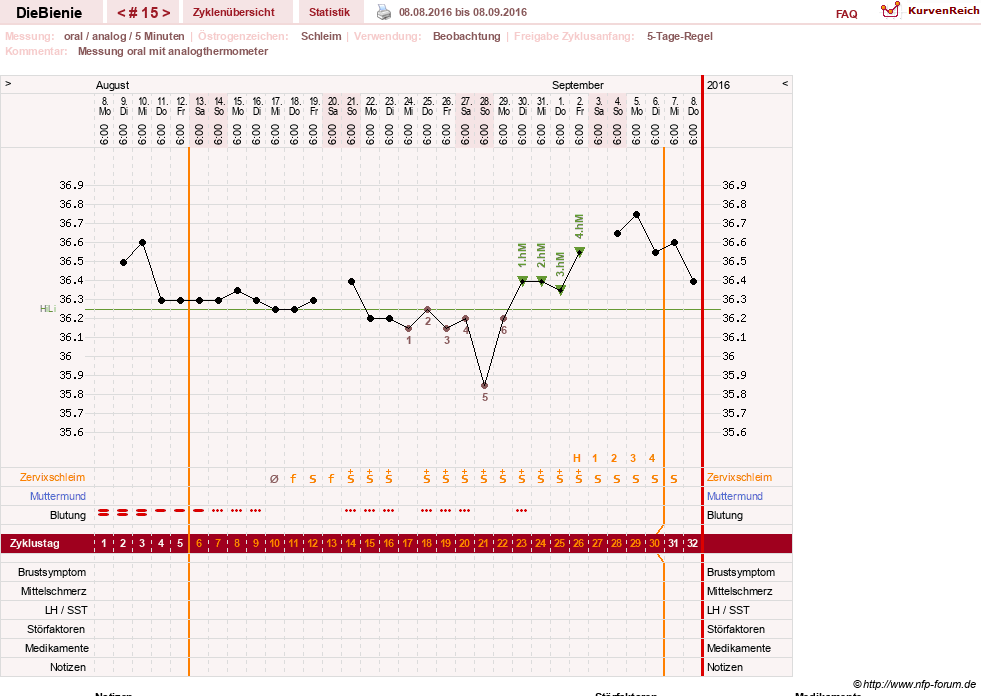Click the left Muttermund row label

point(58,496)
